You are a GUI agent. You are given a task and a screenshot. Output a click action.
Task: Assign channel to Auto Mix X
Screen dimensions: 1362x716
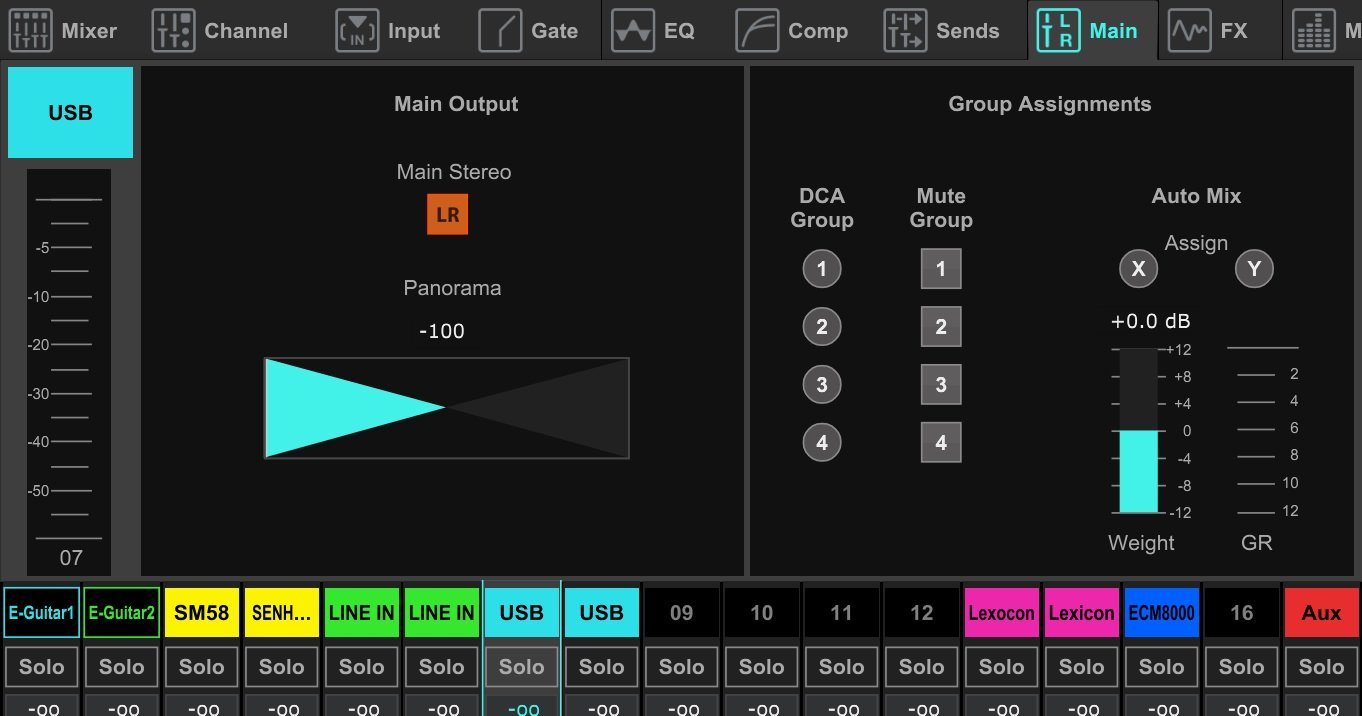(x=1138, y=269)
